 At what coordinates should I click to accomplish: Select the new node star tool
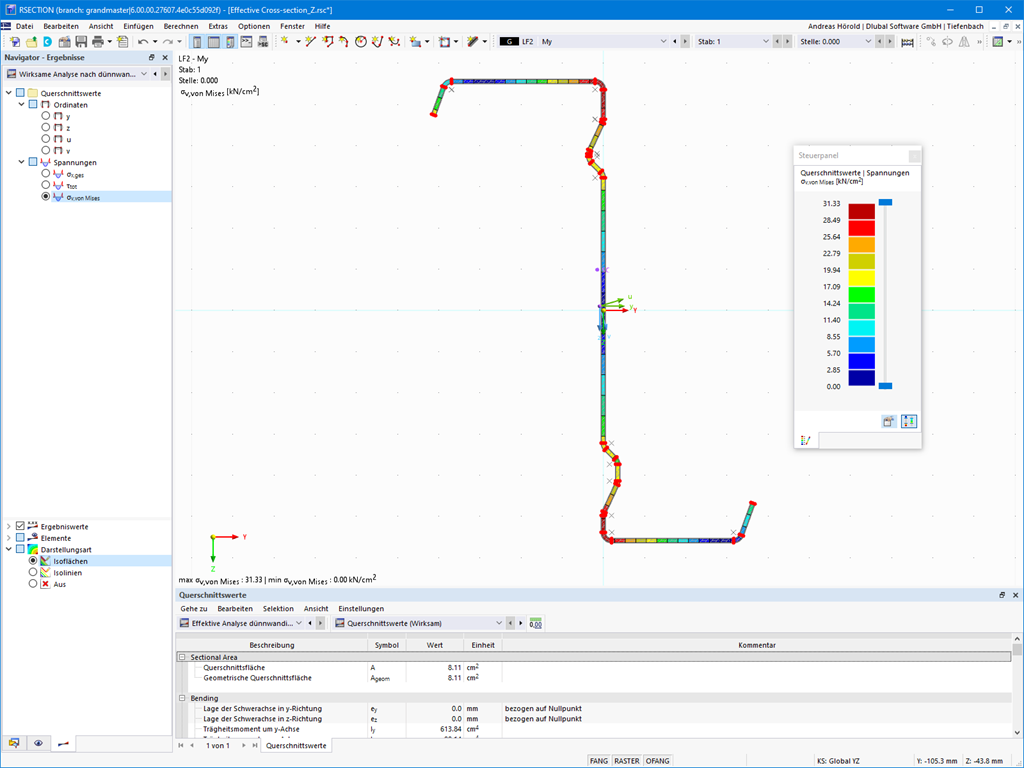pyautogui.click(x=285, y=42)
